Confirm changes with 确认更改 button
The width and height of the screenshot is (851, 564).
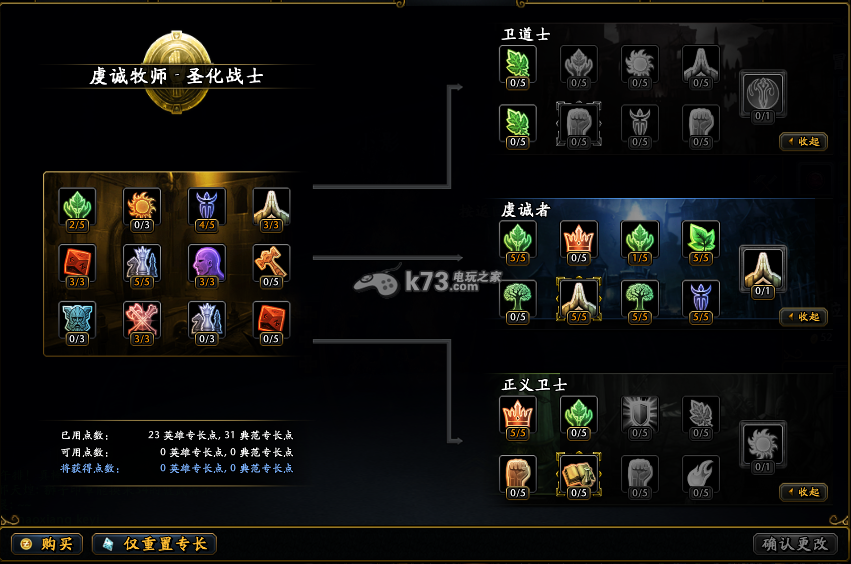(795, 544)
